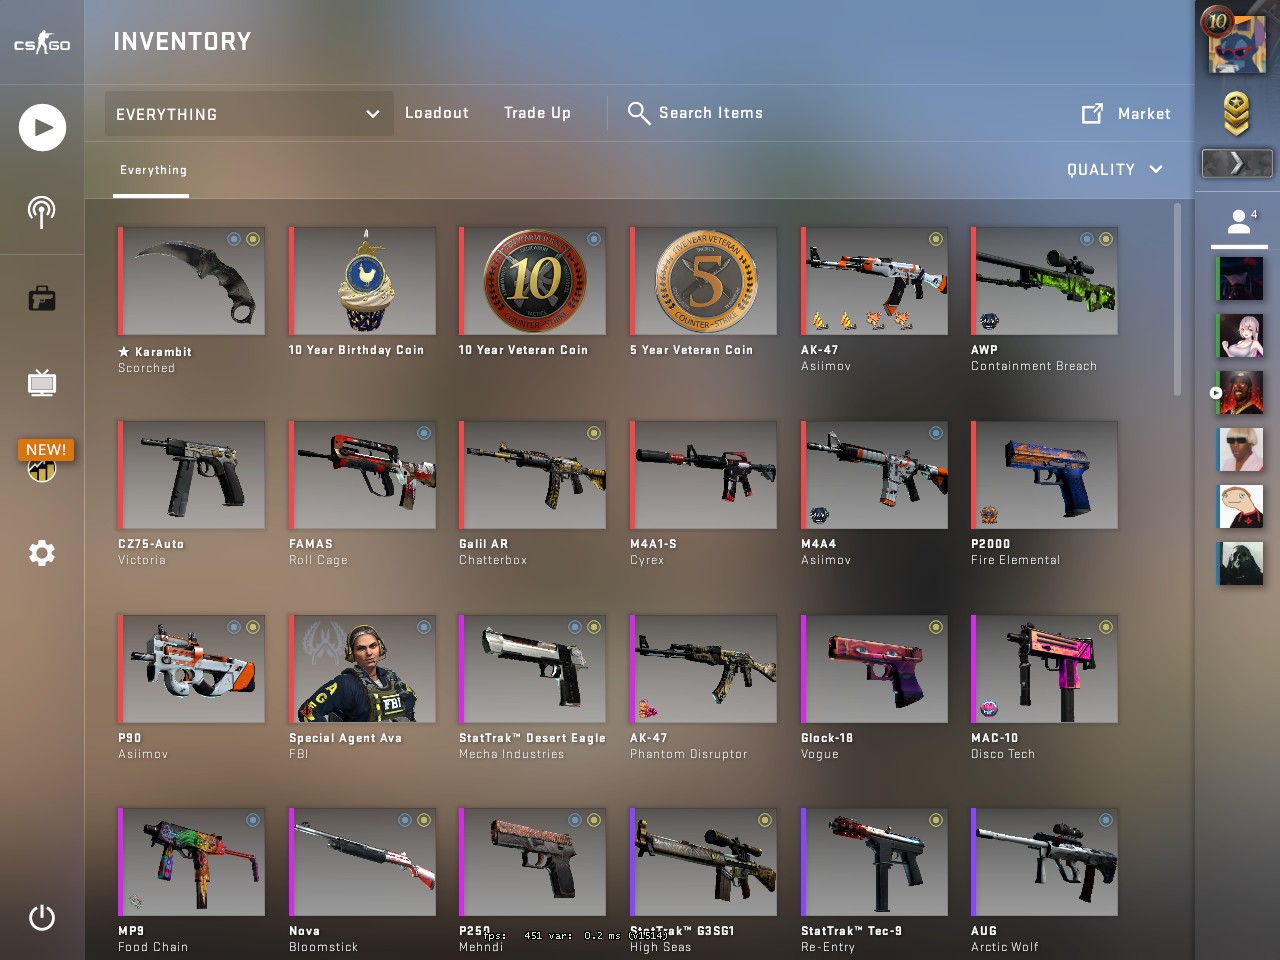Click the rank chevron badge icon
The height and width of the screenshot is (960, 1280).
(1237, 114)
